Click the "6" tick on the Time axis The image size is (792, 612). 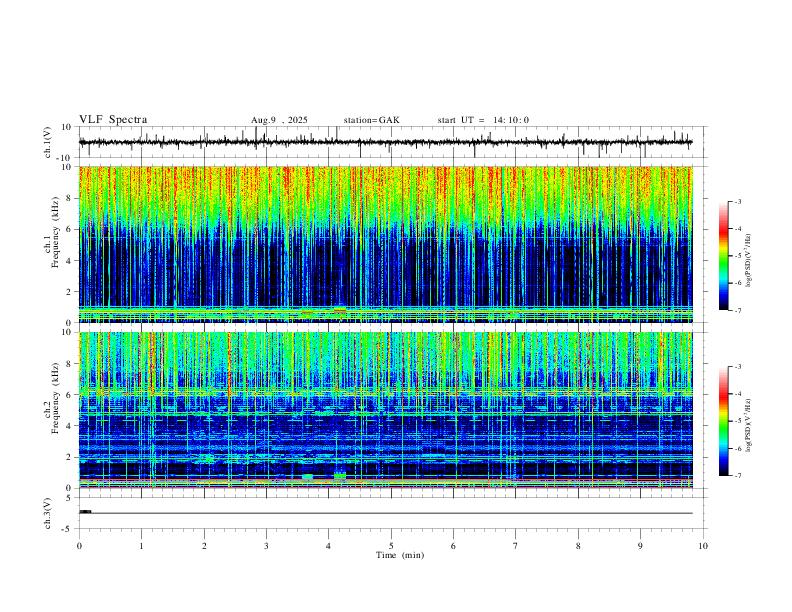click(x=454, y=546)
